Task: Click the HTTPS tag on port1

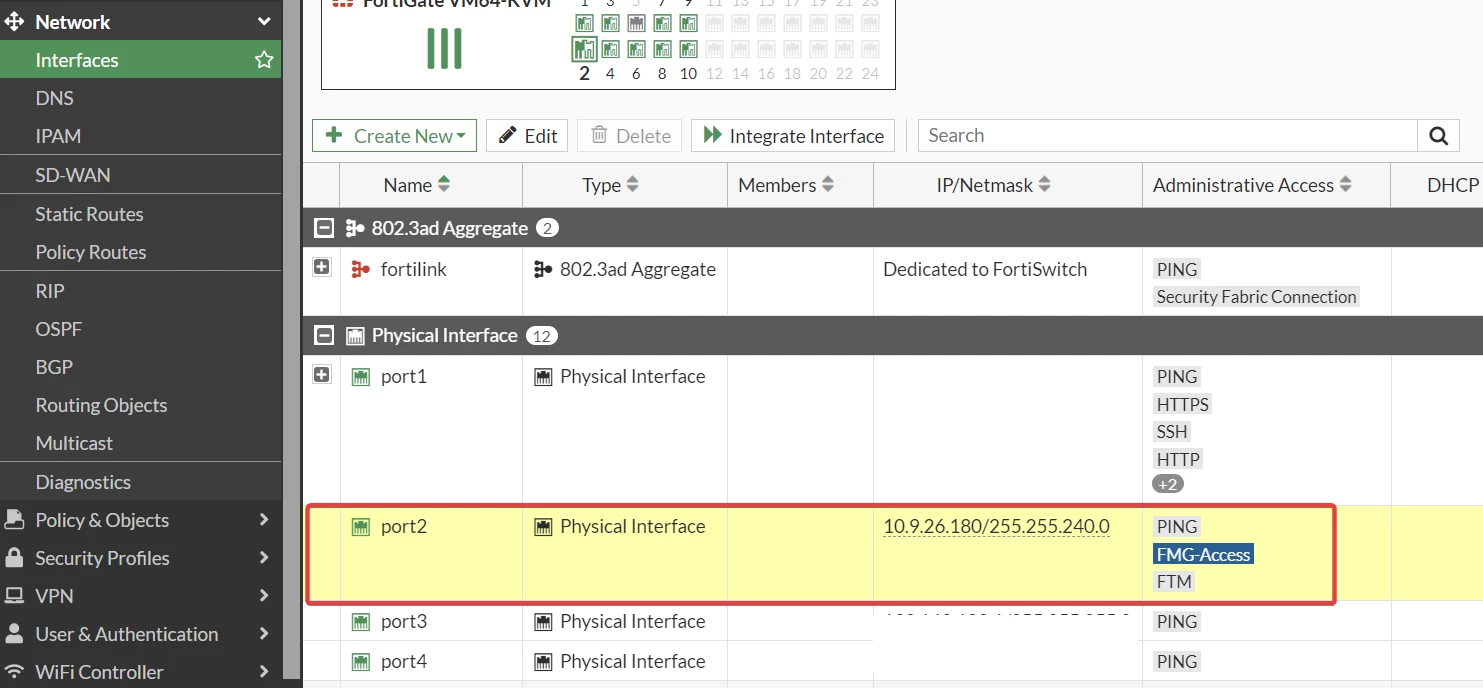Action: pyautogui.click(x=1183, y=404)
